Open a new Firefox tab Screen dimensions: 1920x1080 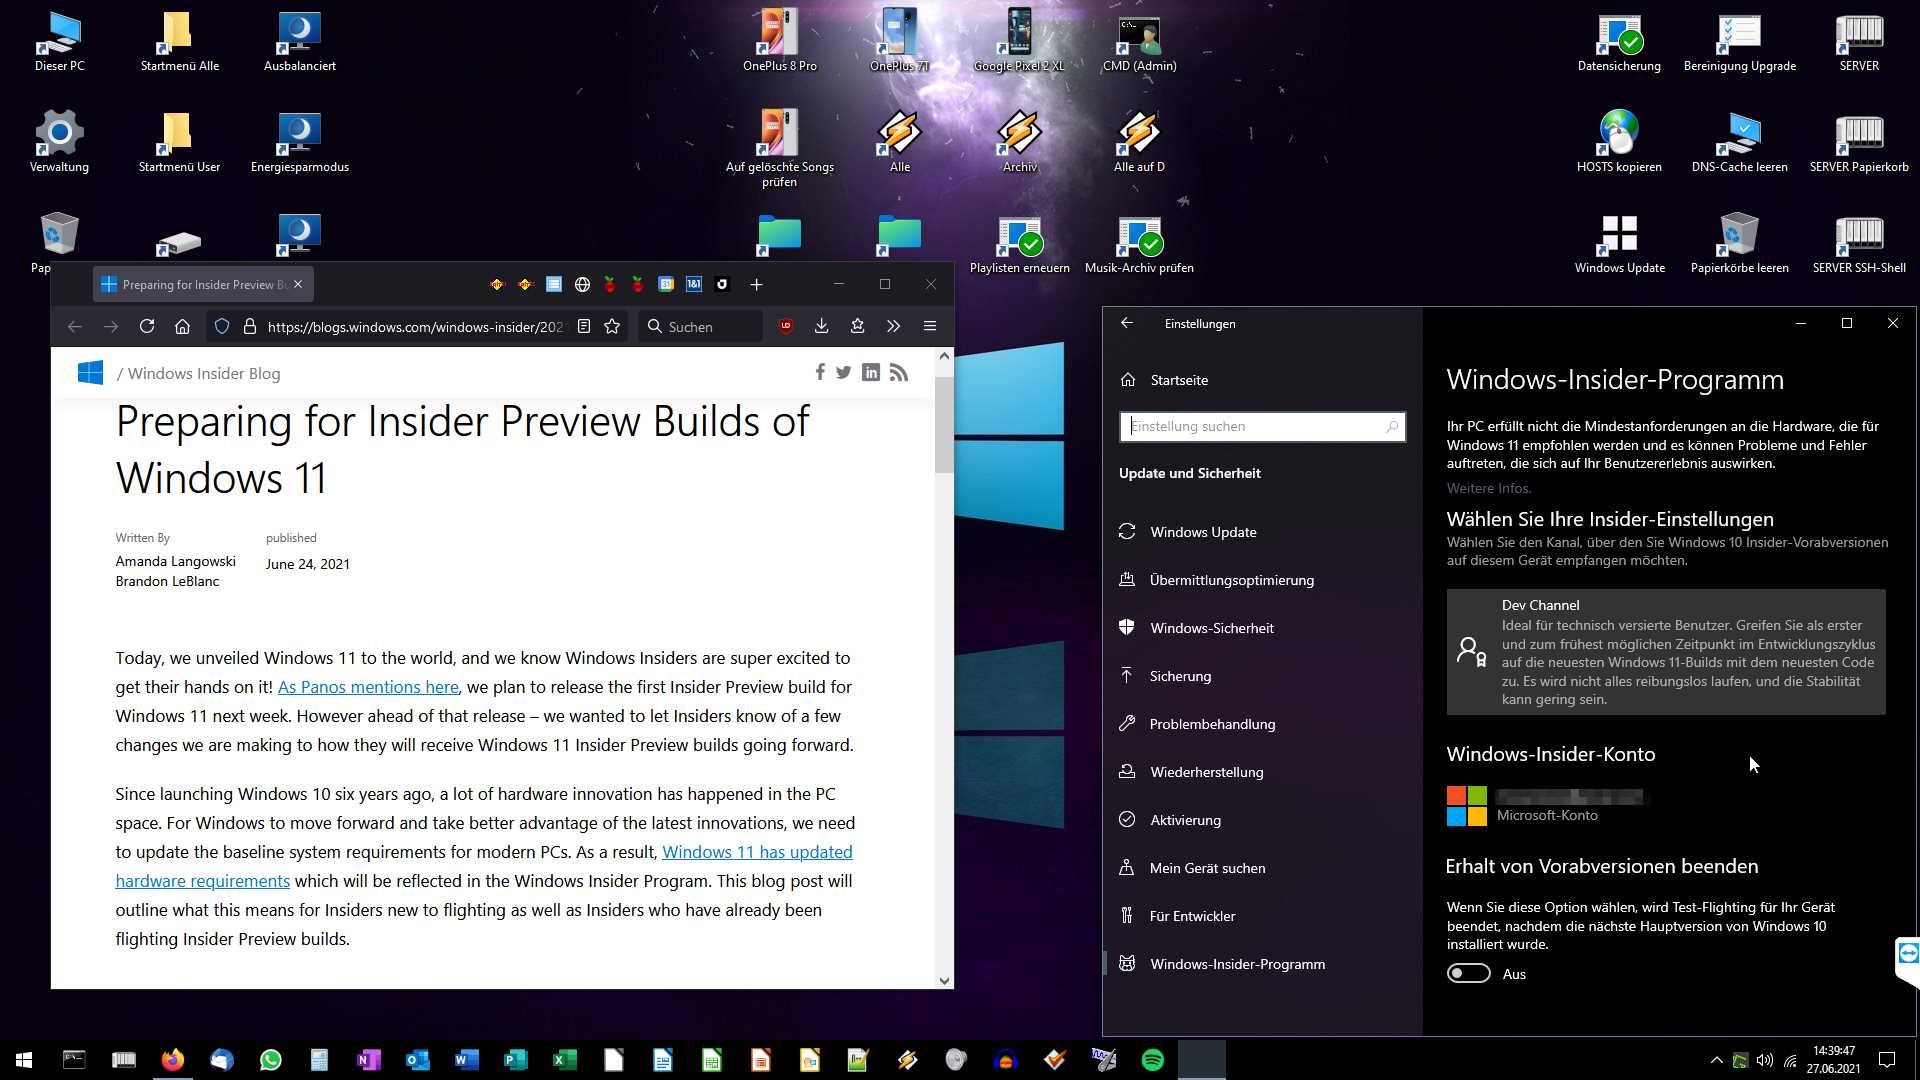click(757, 285)
